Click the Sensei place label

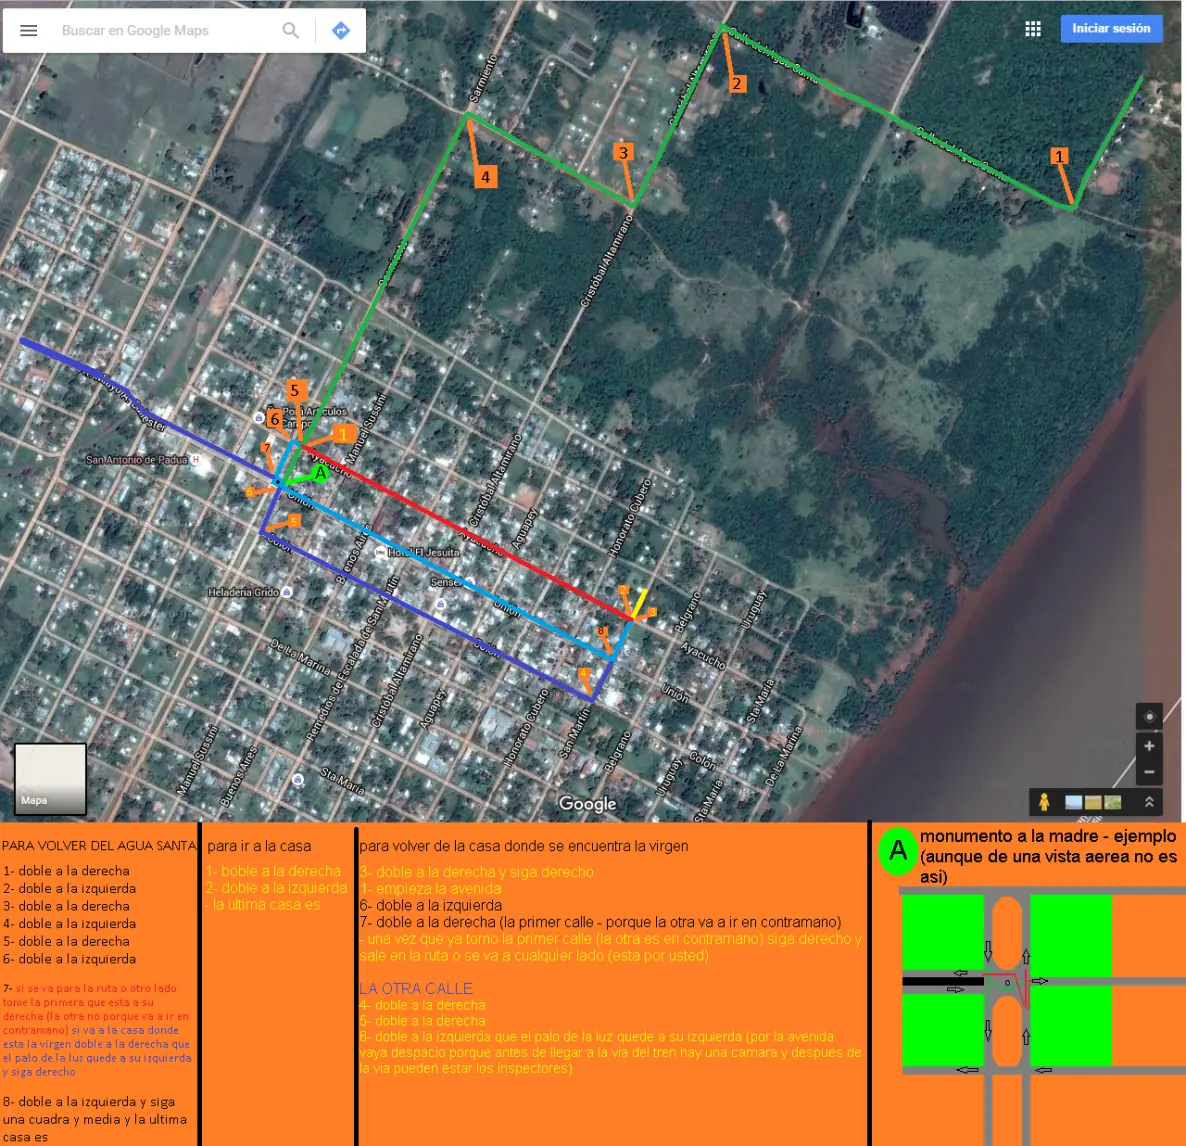446,582
